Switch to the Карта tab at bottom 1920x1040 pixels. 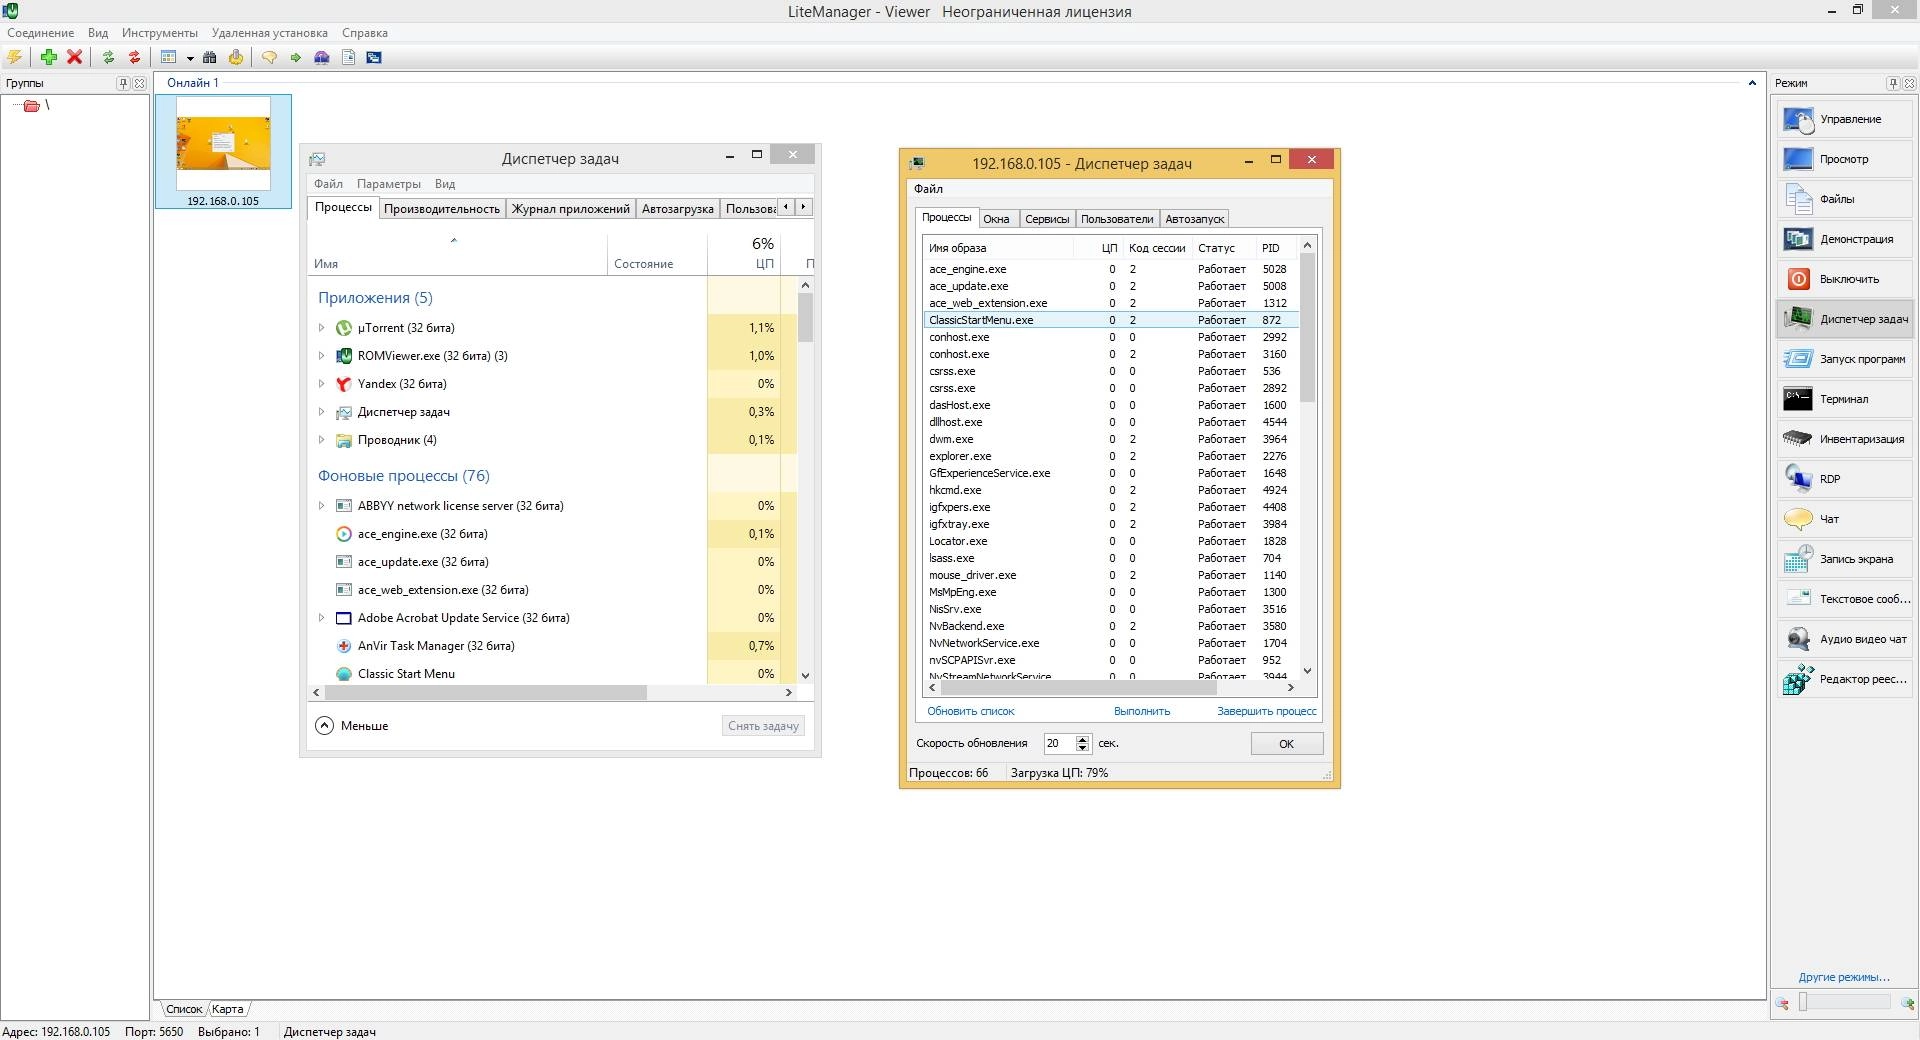[x=228, y=1009]
